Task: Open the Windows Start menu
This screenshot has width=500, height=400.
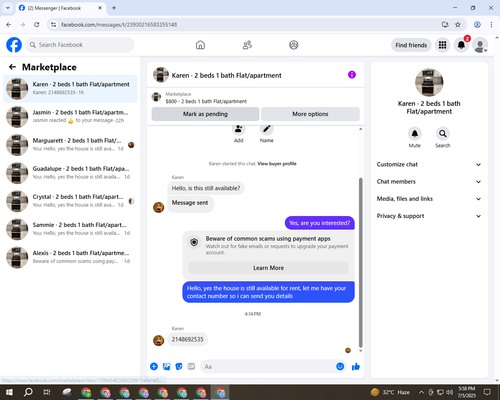Action: click(9, 392)
